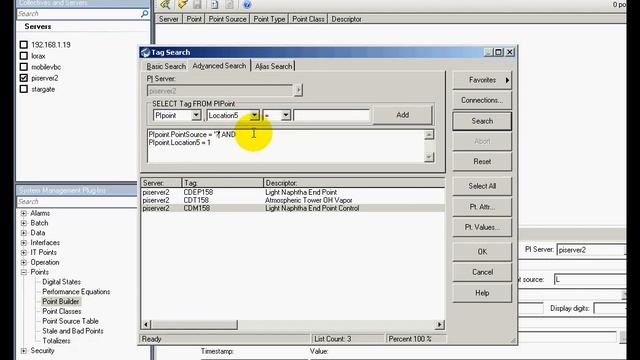The width and height of the screenshot is (640, 360).
Task: Click the query value input field
Action: (x=331, y=116)
